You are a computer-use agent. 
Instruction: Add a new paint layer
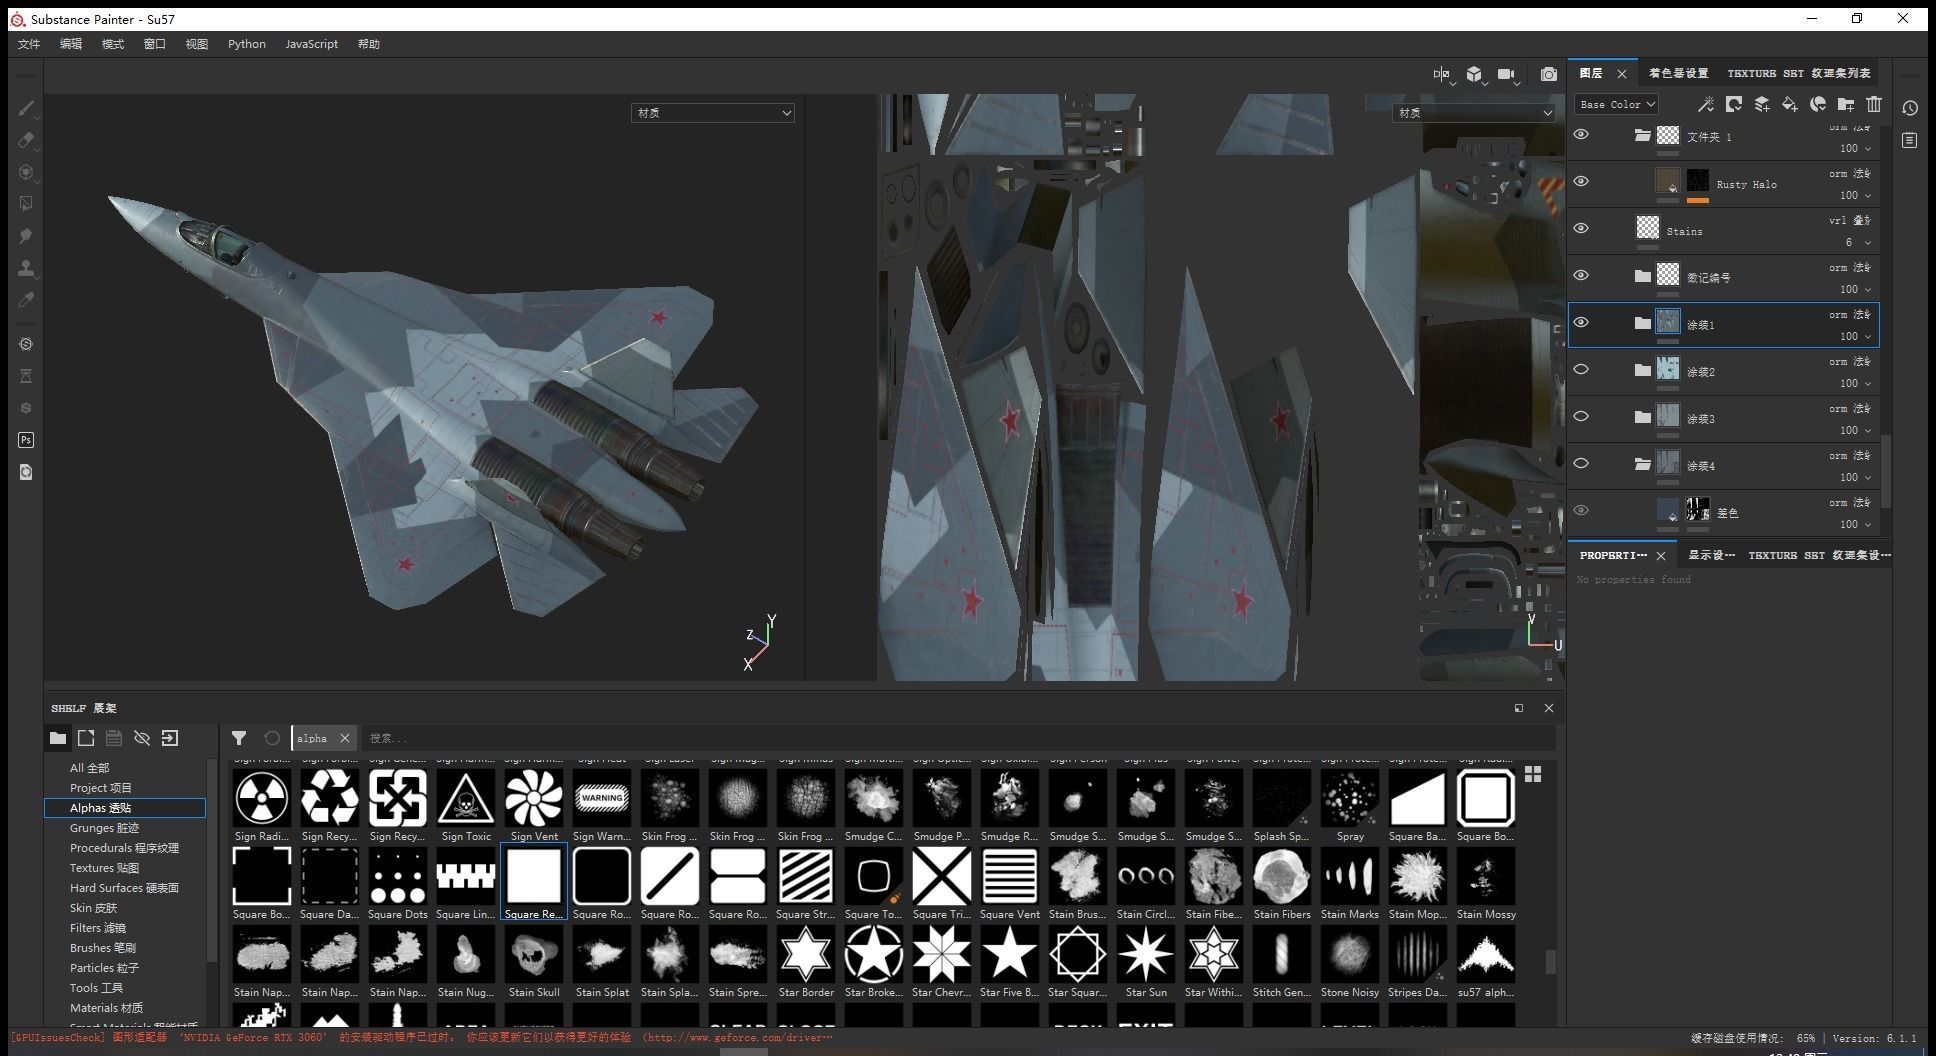pyautogui.click(x=1762, y=104)
